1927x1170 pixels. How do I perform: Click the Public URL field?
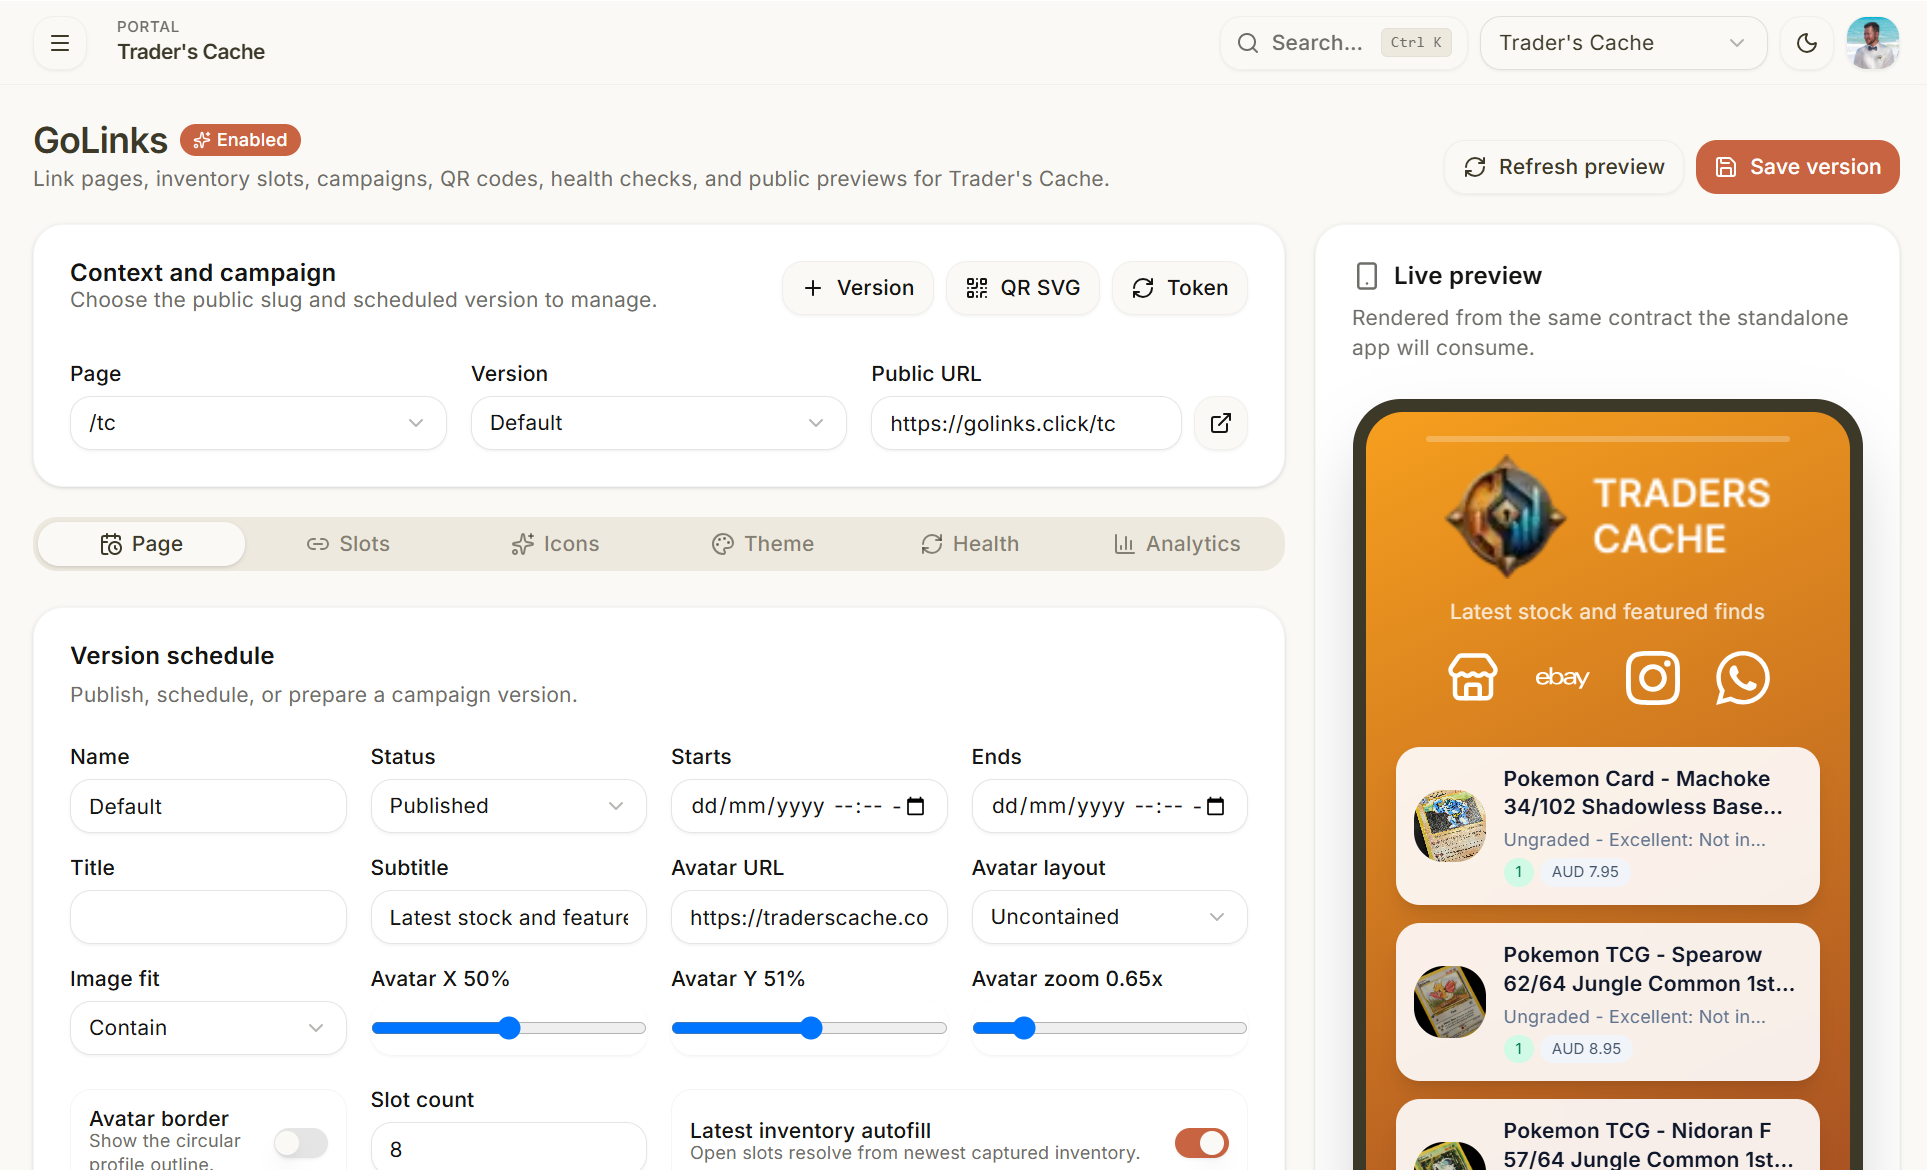(x=1026, y=423)
